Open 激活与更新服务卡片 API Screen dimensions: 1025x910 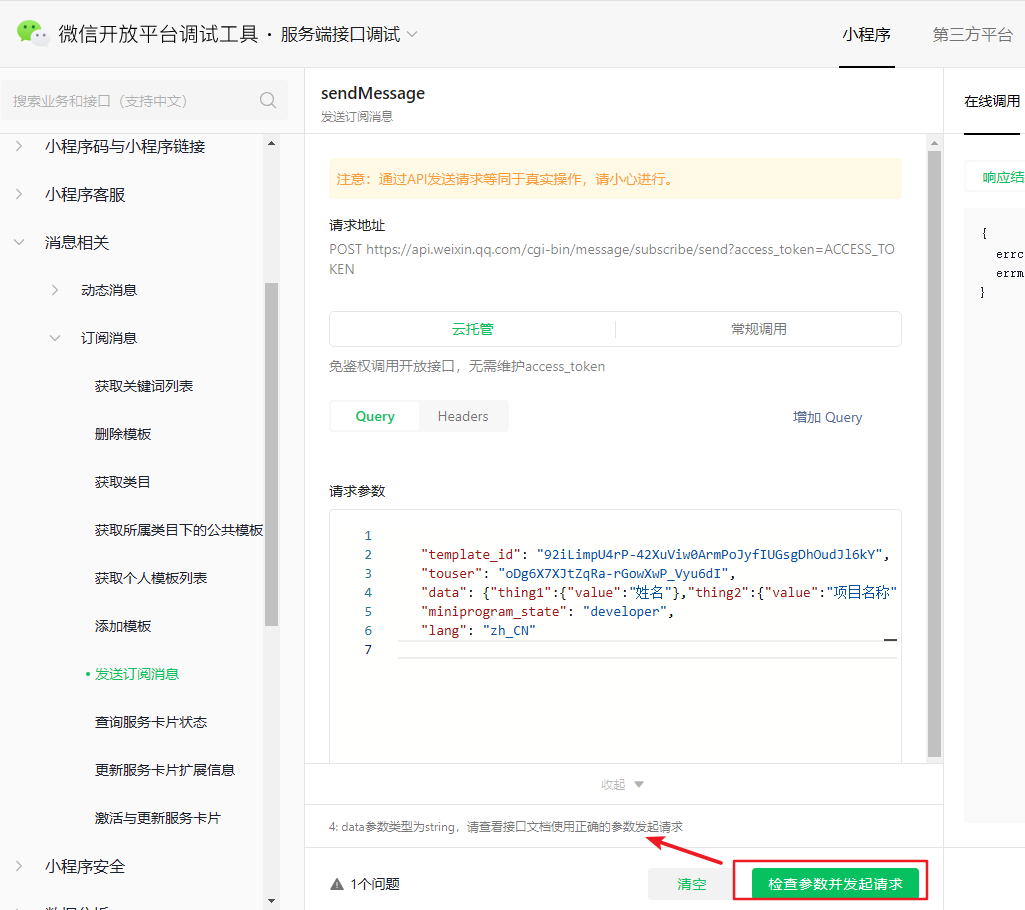pos(158,818)
